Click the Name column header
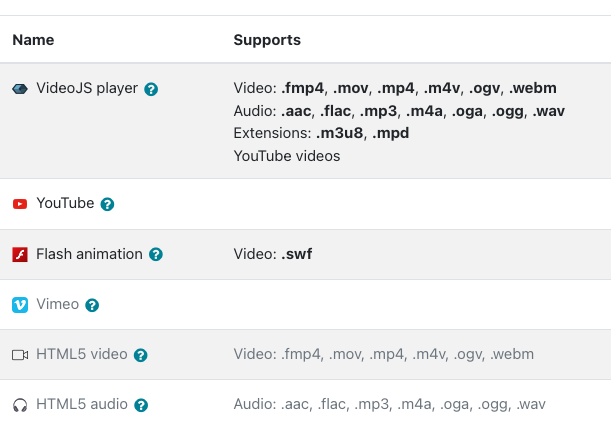This screenshot has width=611, height=438. click(33, 40)
